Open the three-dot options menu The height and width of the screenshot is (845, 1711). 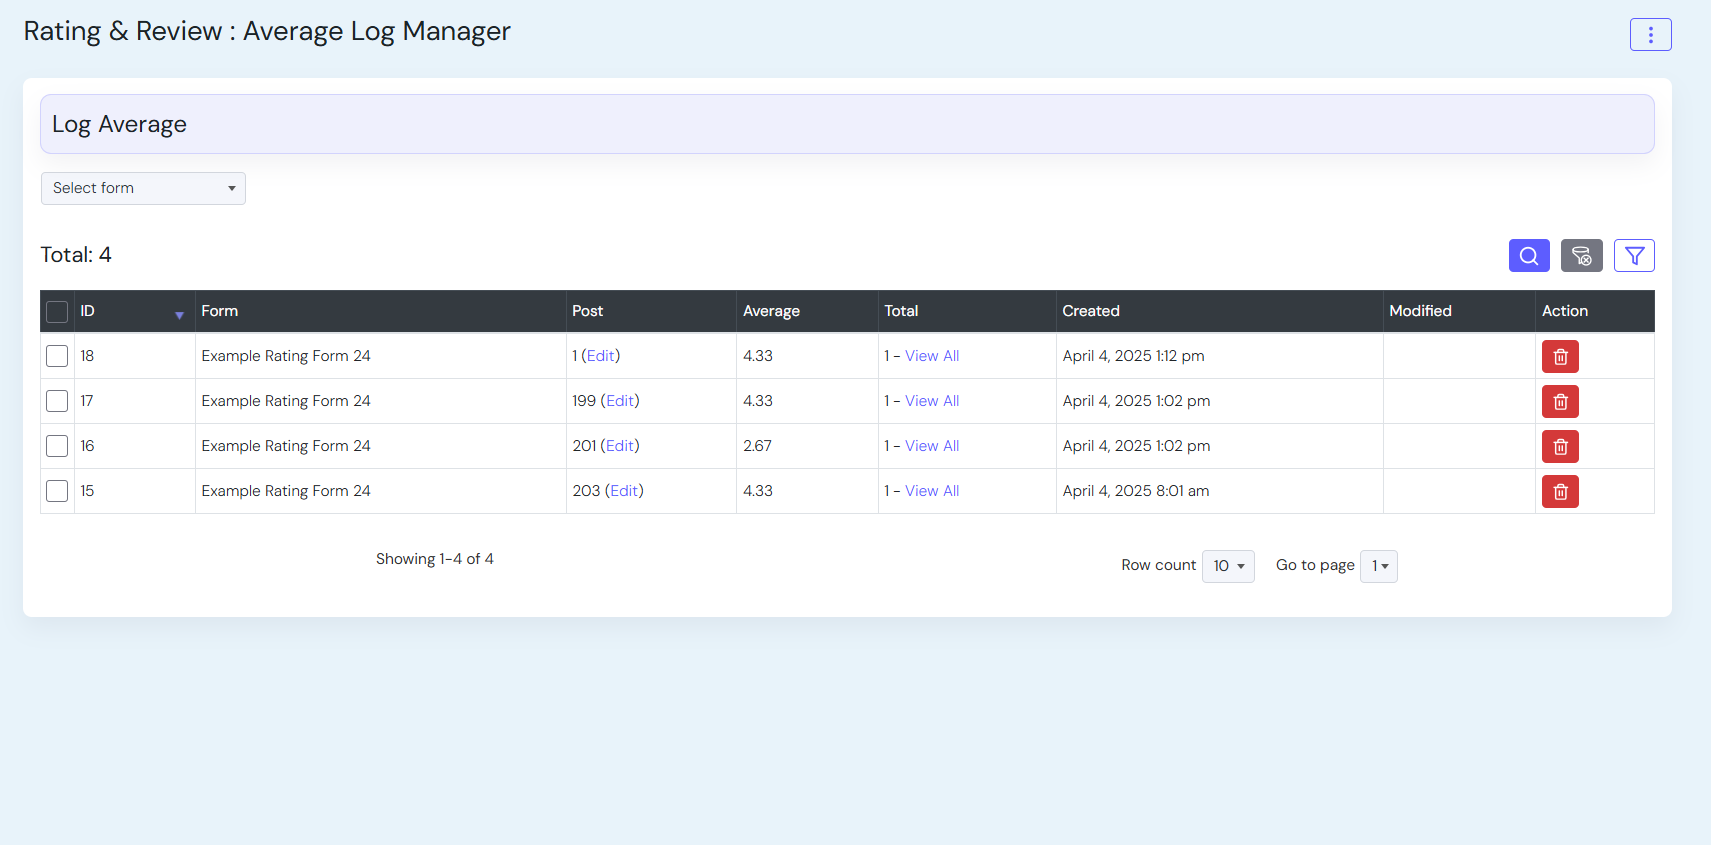1650,35
